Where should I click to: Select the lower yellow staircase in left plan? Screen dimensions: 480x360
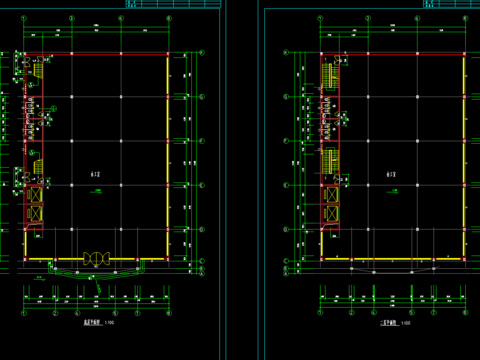click(38, 167)
